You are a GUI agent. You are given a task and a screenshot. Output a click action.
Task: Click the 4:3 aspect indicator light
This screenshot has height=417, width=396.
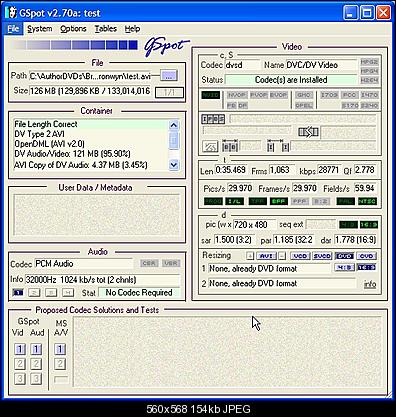(348, 225)
